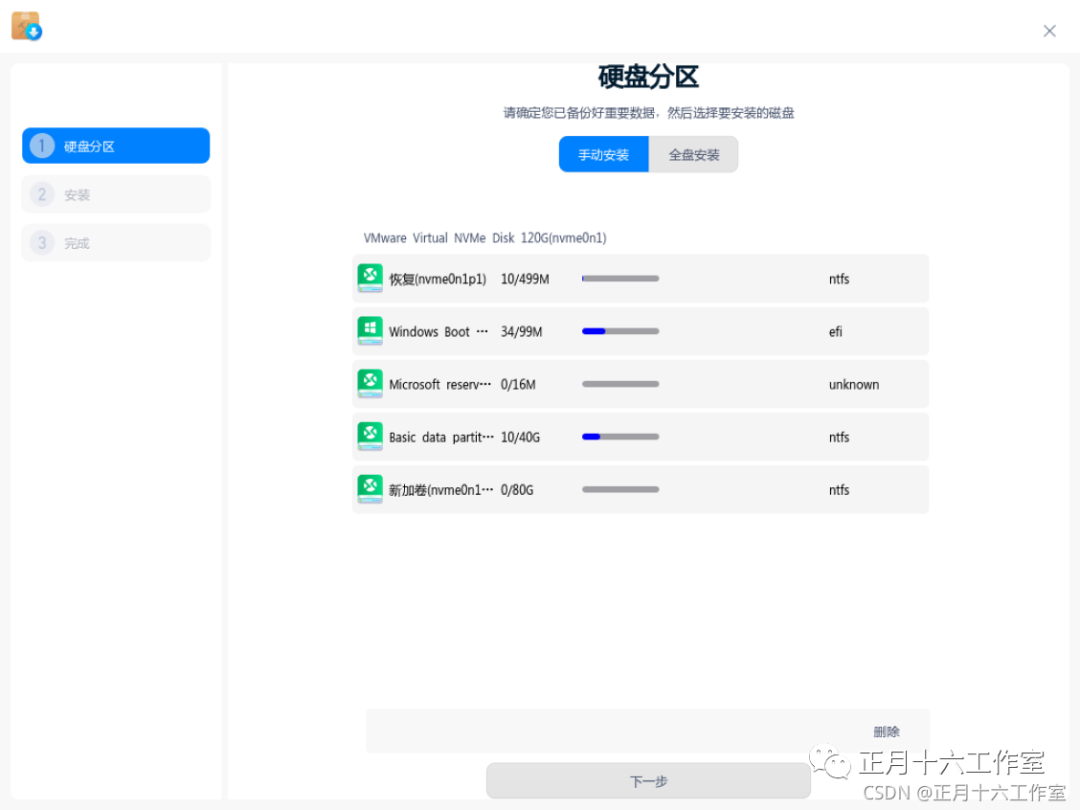Click the usage bar of Basic data partition
This screenshot has width=1080, height=810.
(x=619, y=437)
